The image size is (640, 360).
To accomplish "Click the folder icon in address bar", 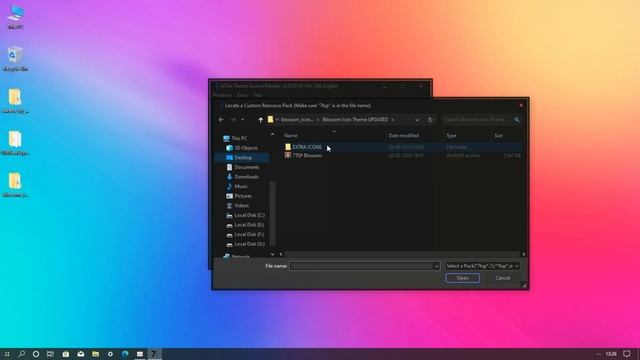I will 270,119.
